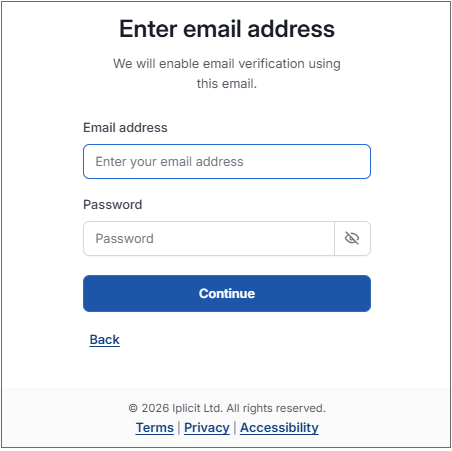This screenshot has width=452, height=451.
Task: Show the password via the eye toggle
Action: click(352, 238)
